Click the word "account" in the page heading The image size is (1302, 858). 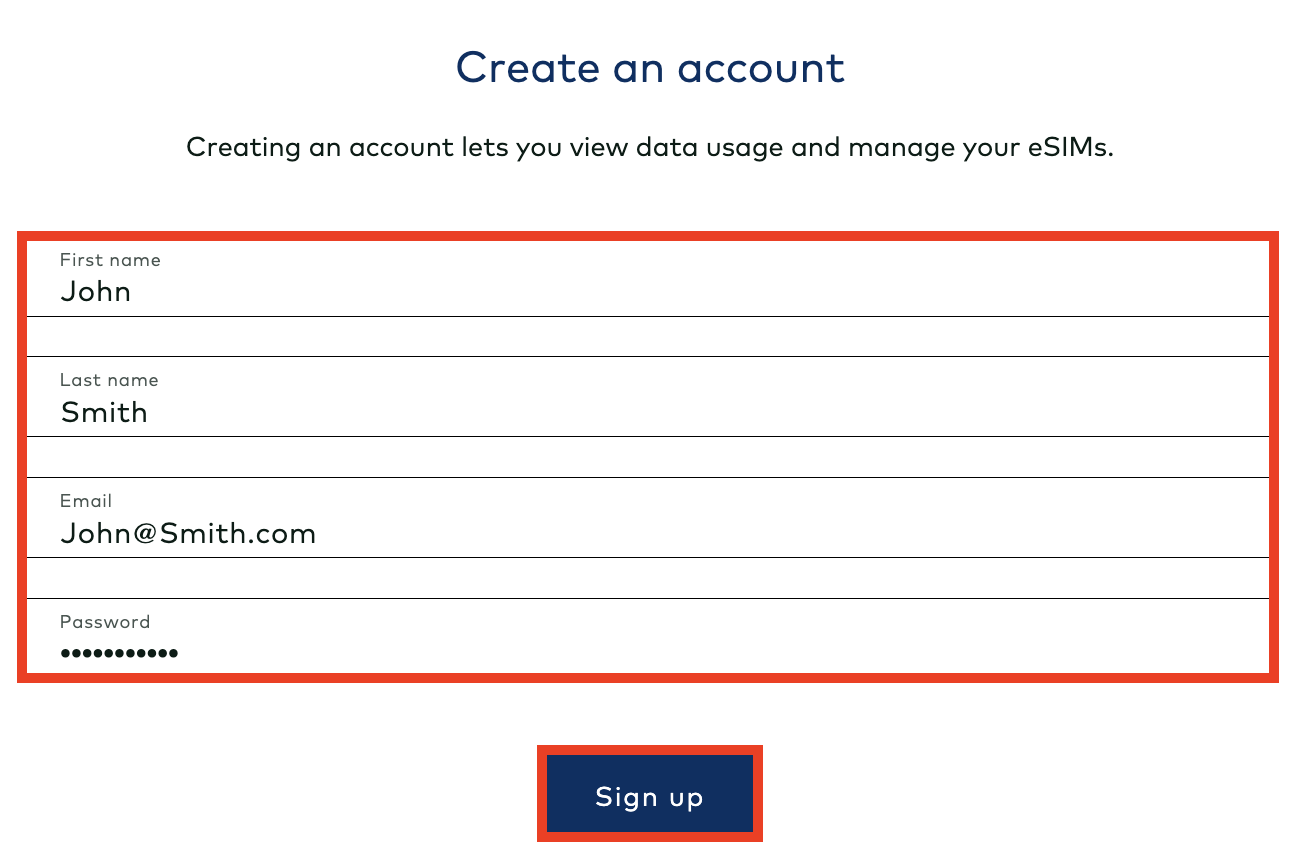coord(761,68)
